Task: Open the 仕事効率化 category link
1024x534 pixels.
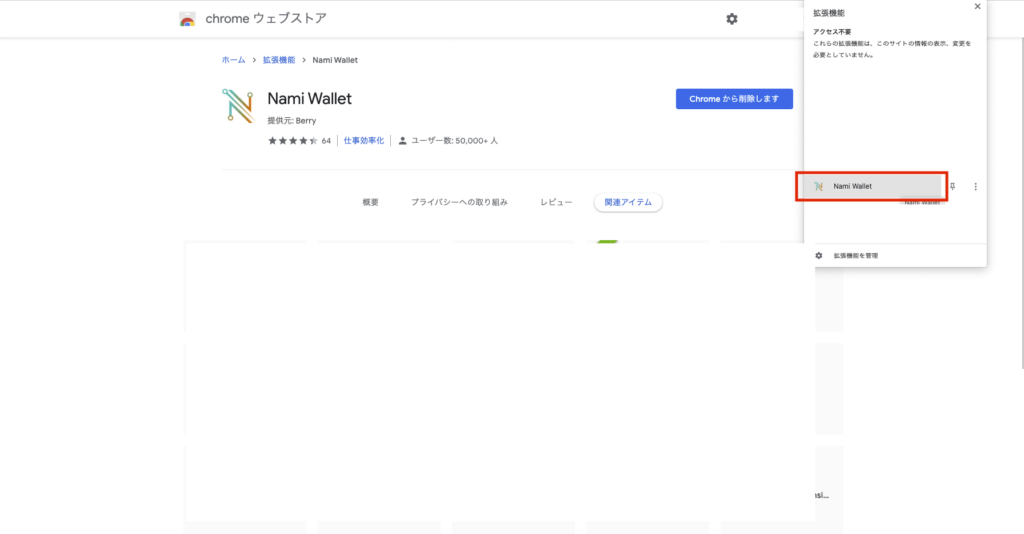Action: tap(364, 141)
